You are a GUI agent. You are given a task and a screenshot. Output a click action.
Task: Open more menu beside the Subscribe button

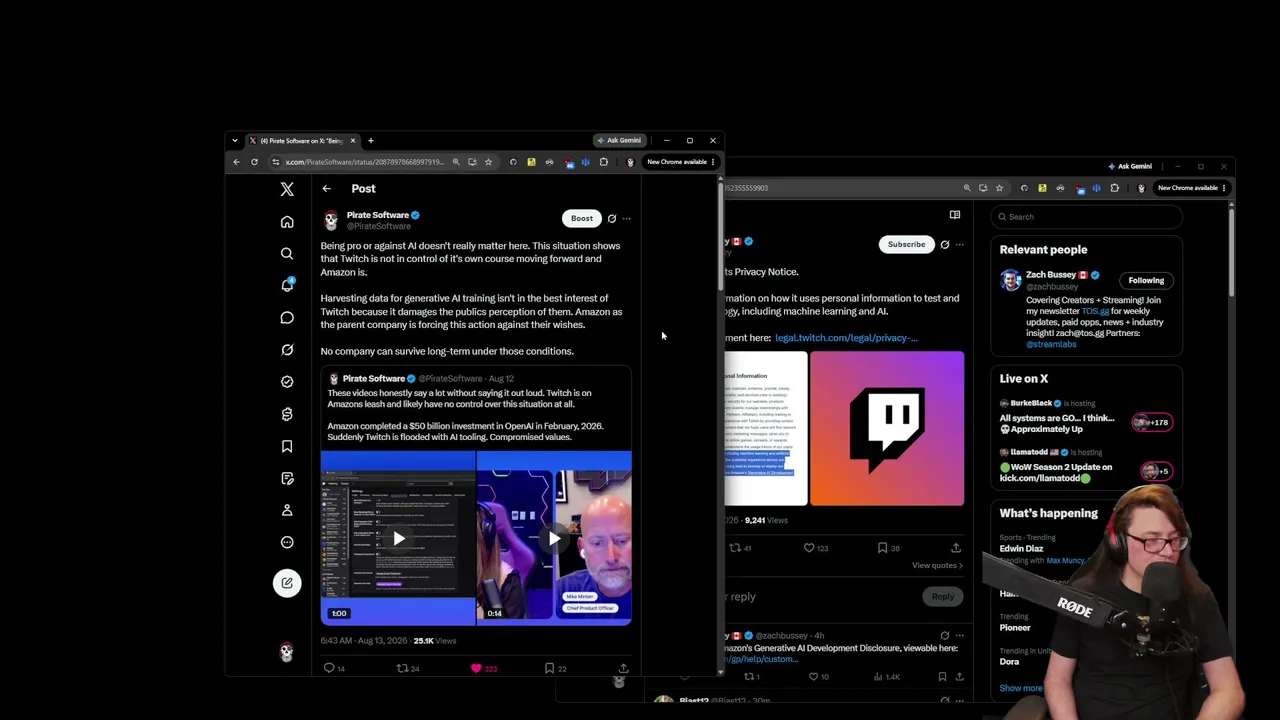pyautogui.click(x=959, y=244)
